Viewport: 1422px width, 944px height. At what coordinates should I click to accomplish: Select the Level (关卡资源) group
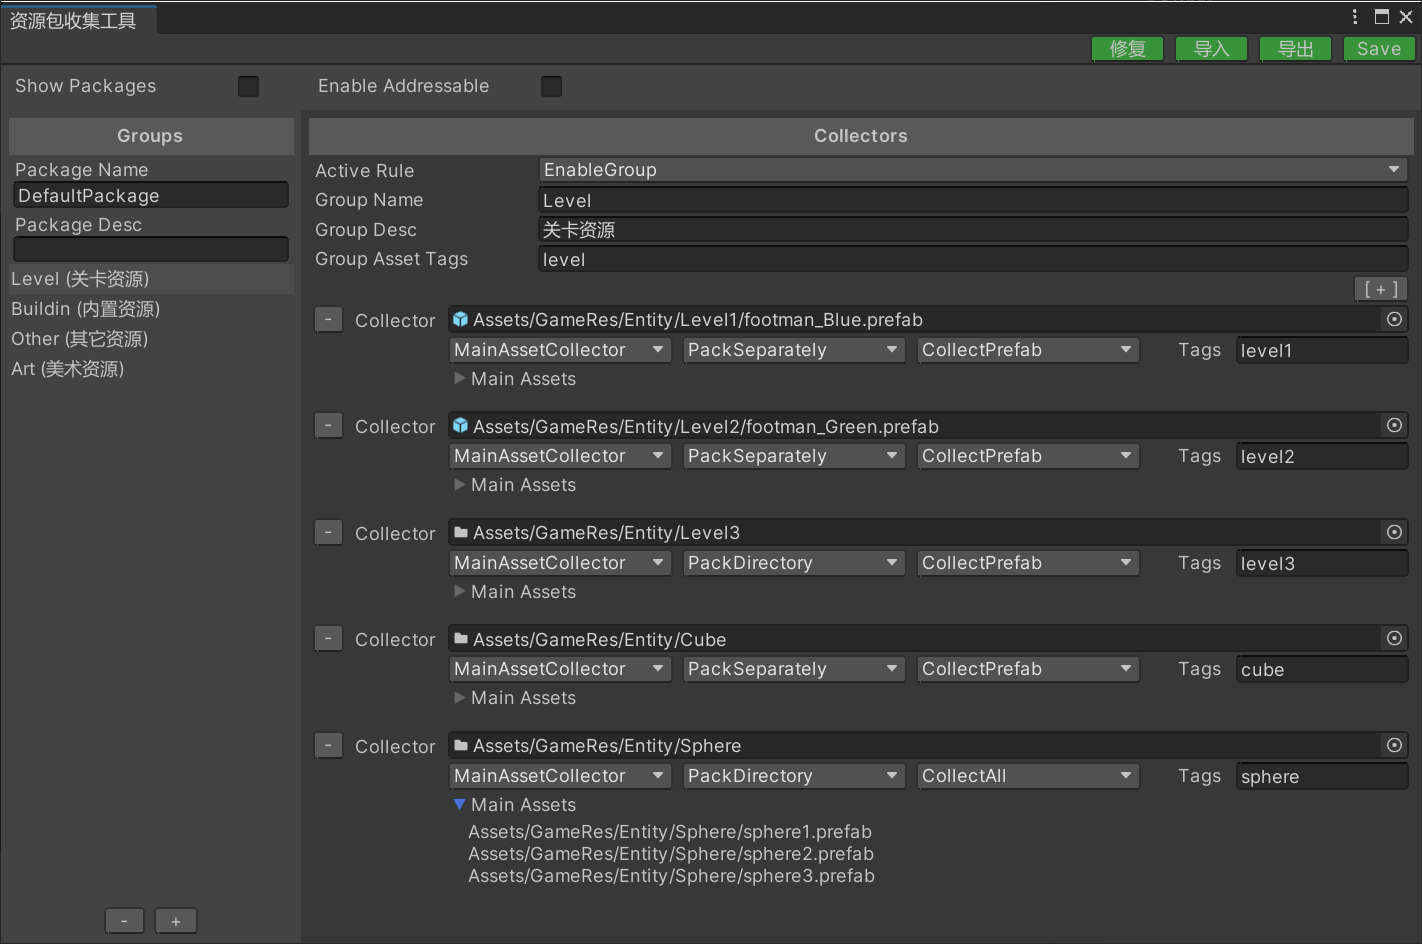click(150, 279)
